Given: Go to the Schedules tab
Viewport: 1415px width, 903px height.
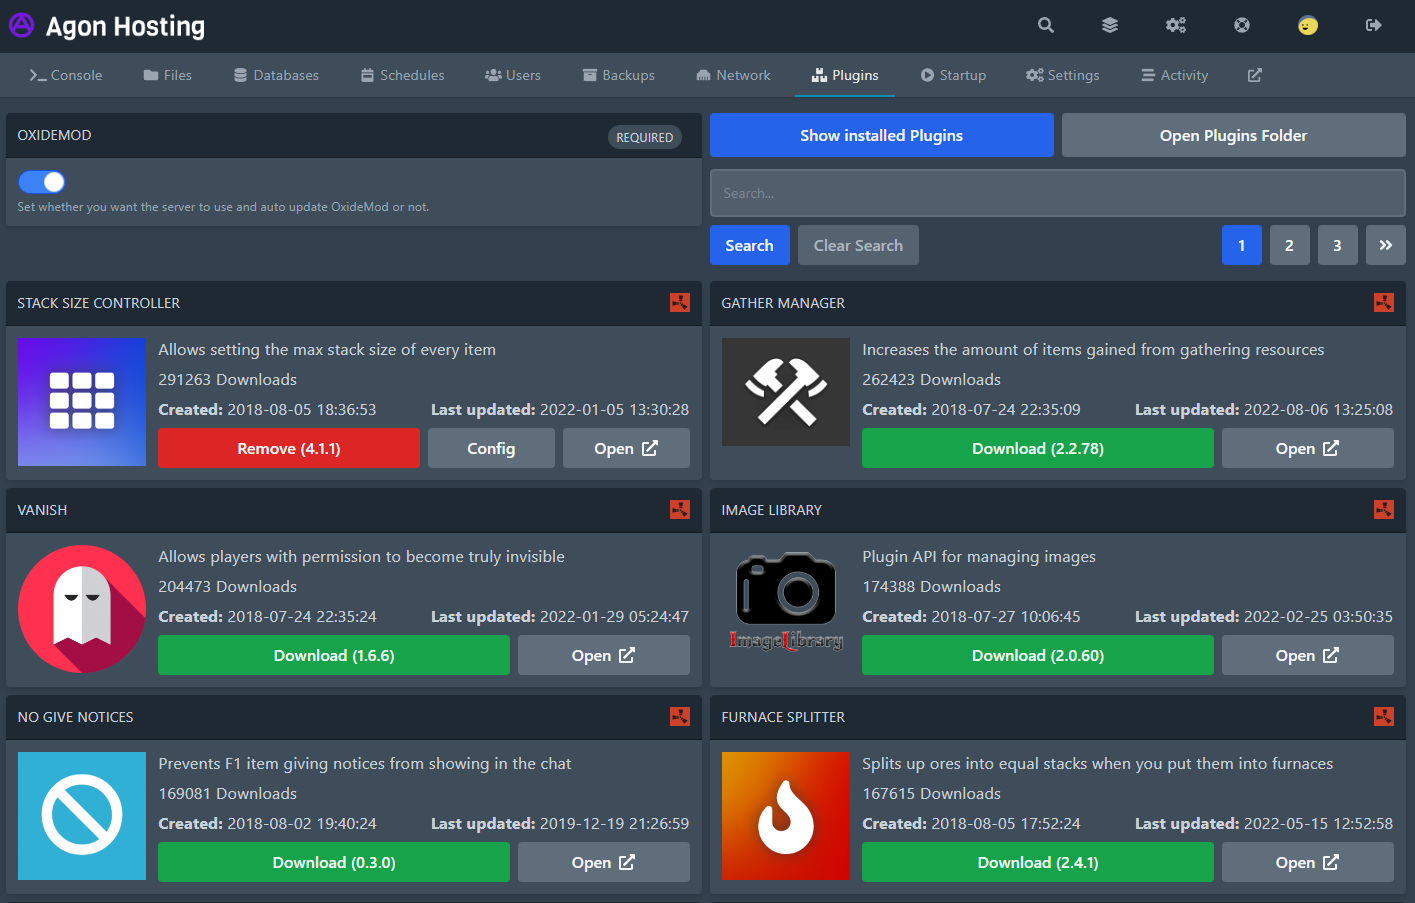Looking at the screenshot, I should pos(403,75).
